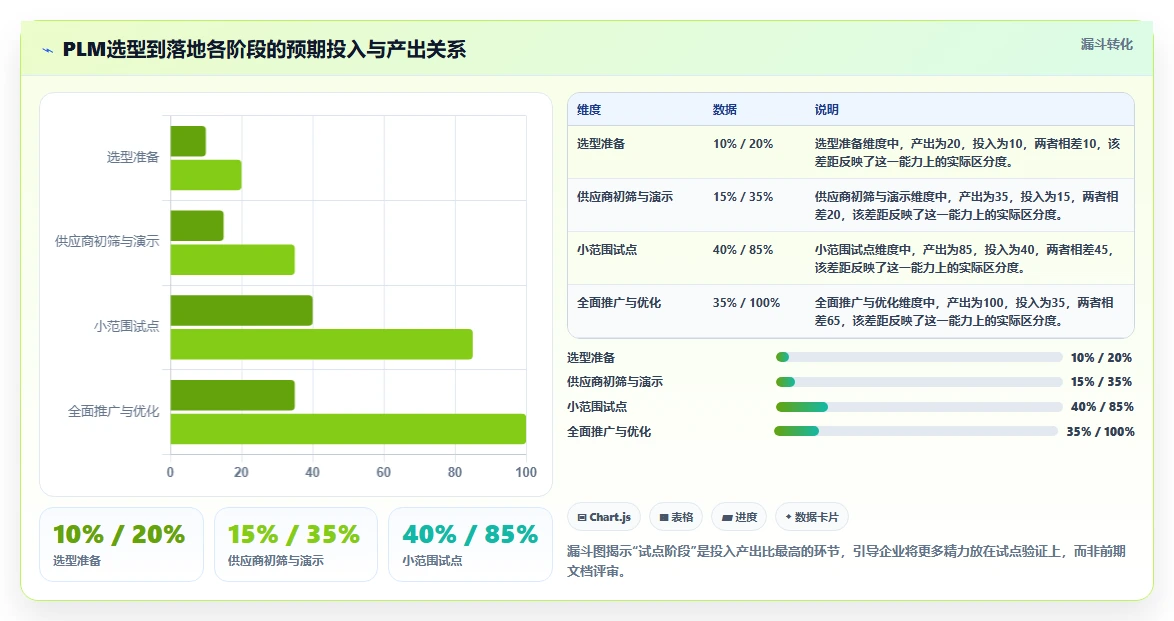1174x621 pixels.
Task: Click the 数据 column header
Action: (724, 109)
